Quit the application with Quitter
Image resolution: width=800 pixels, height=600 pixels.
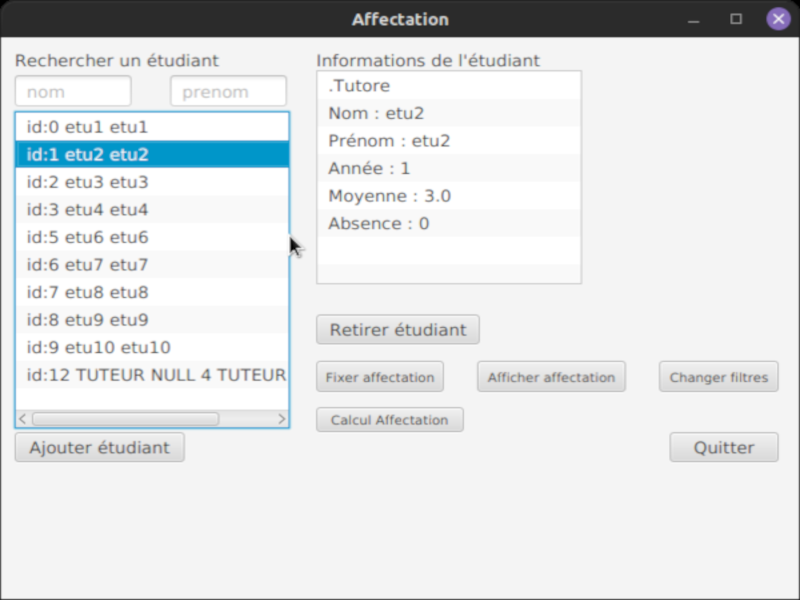click(724, 447)
